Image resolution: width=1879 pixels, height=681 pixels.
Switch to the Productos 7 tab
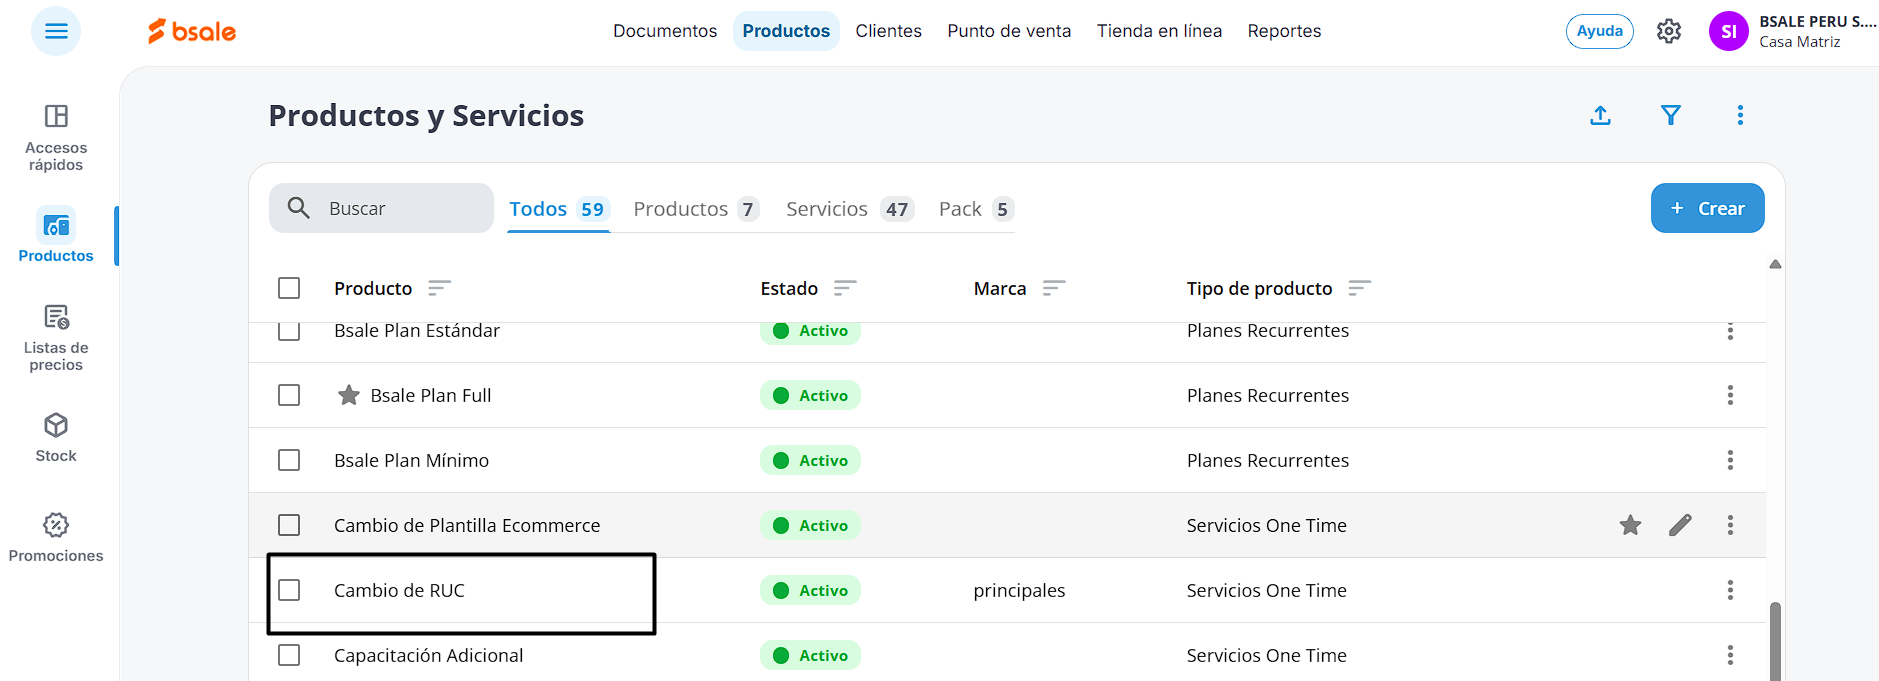tap(696, 209)
